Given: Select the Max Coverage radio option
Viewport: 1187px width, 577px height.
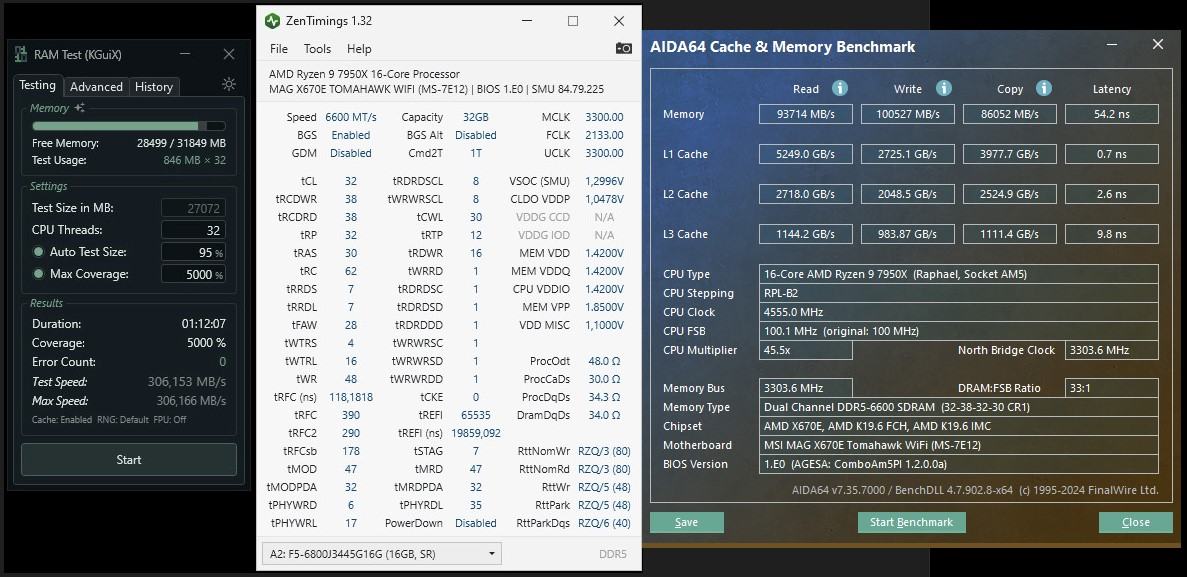Looking at the screenshot, I should 39,274.
